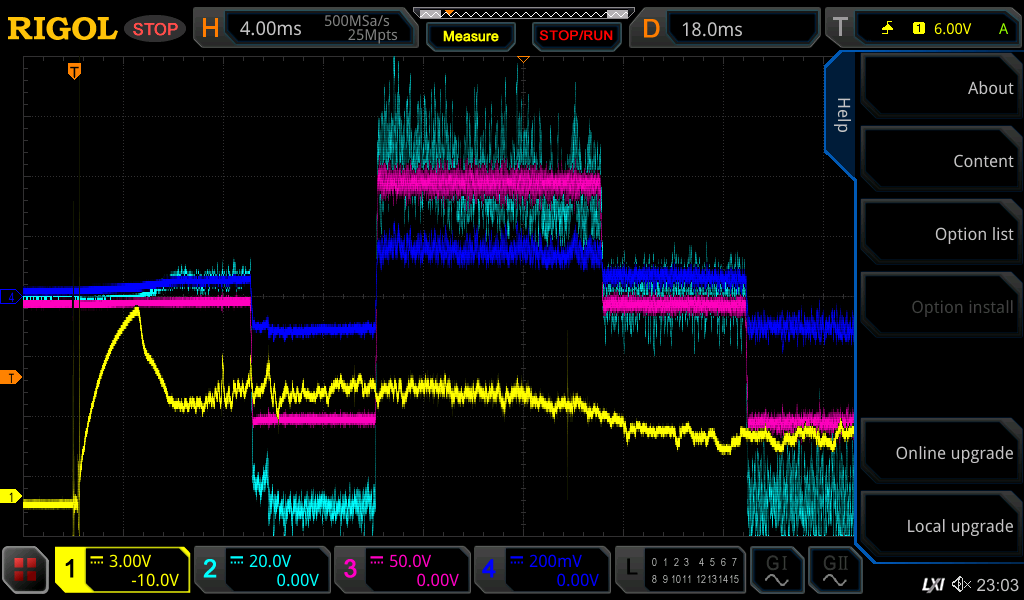Click the RIGOL logo

tap(62, 29)
